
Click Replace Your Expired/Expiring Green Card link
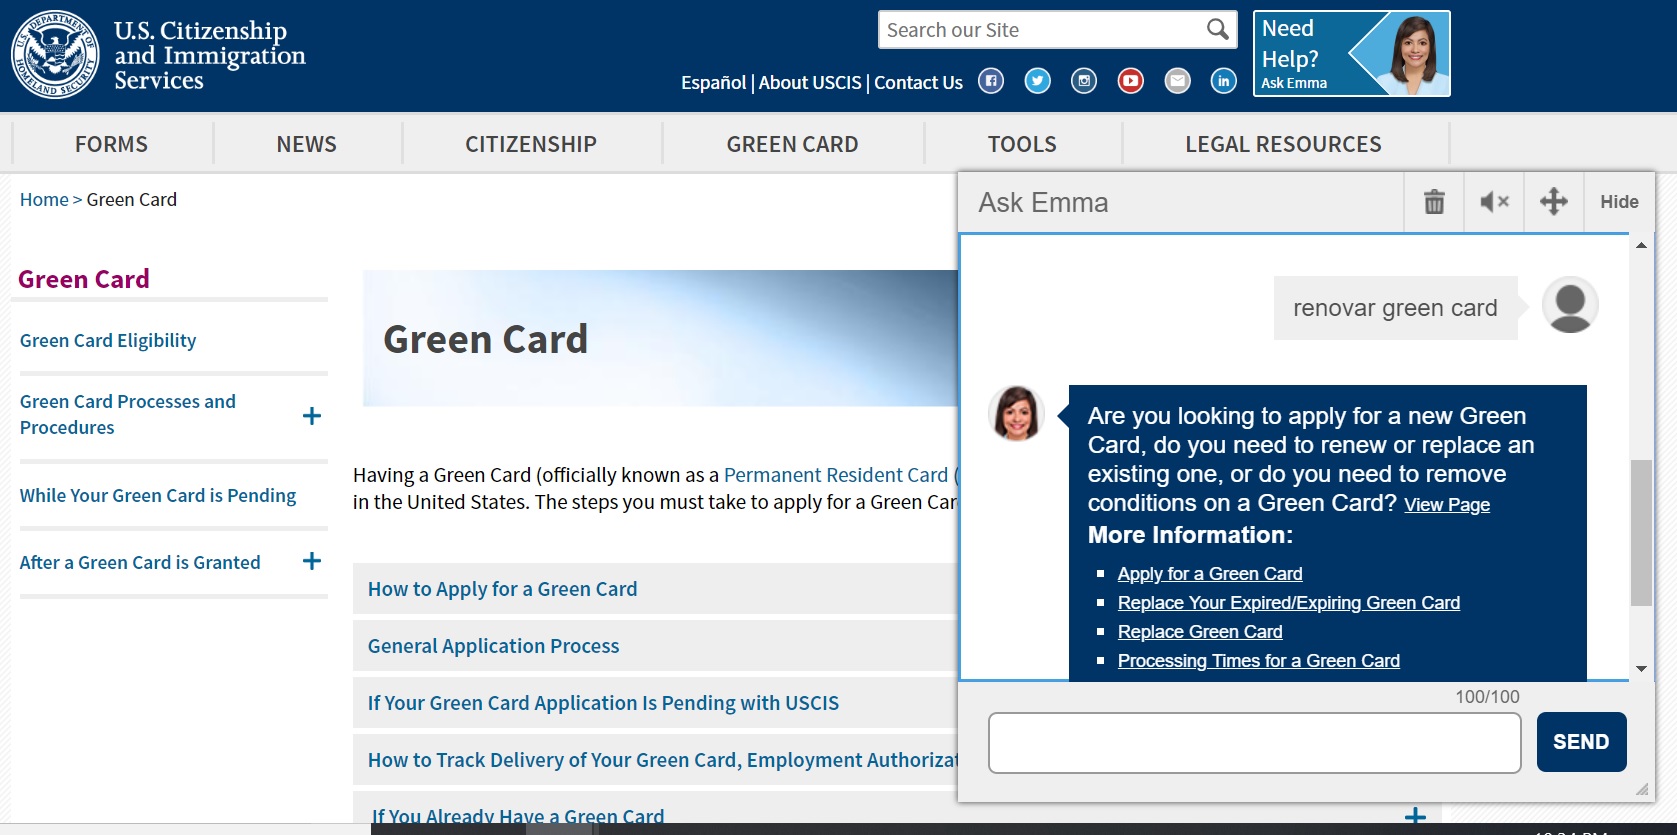(x=1289, y=603)
